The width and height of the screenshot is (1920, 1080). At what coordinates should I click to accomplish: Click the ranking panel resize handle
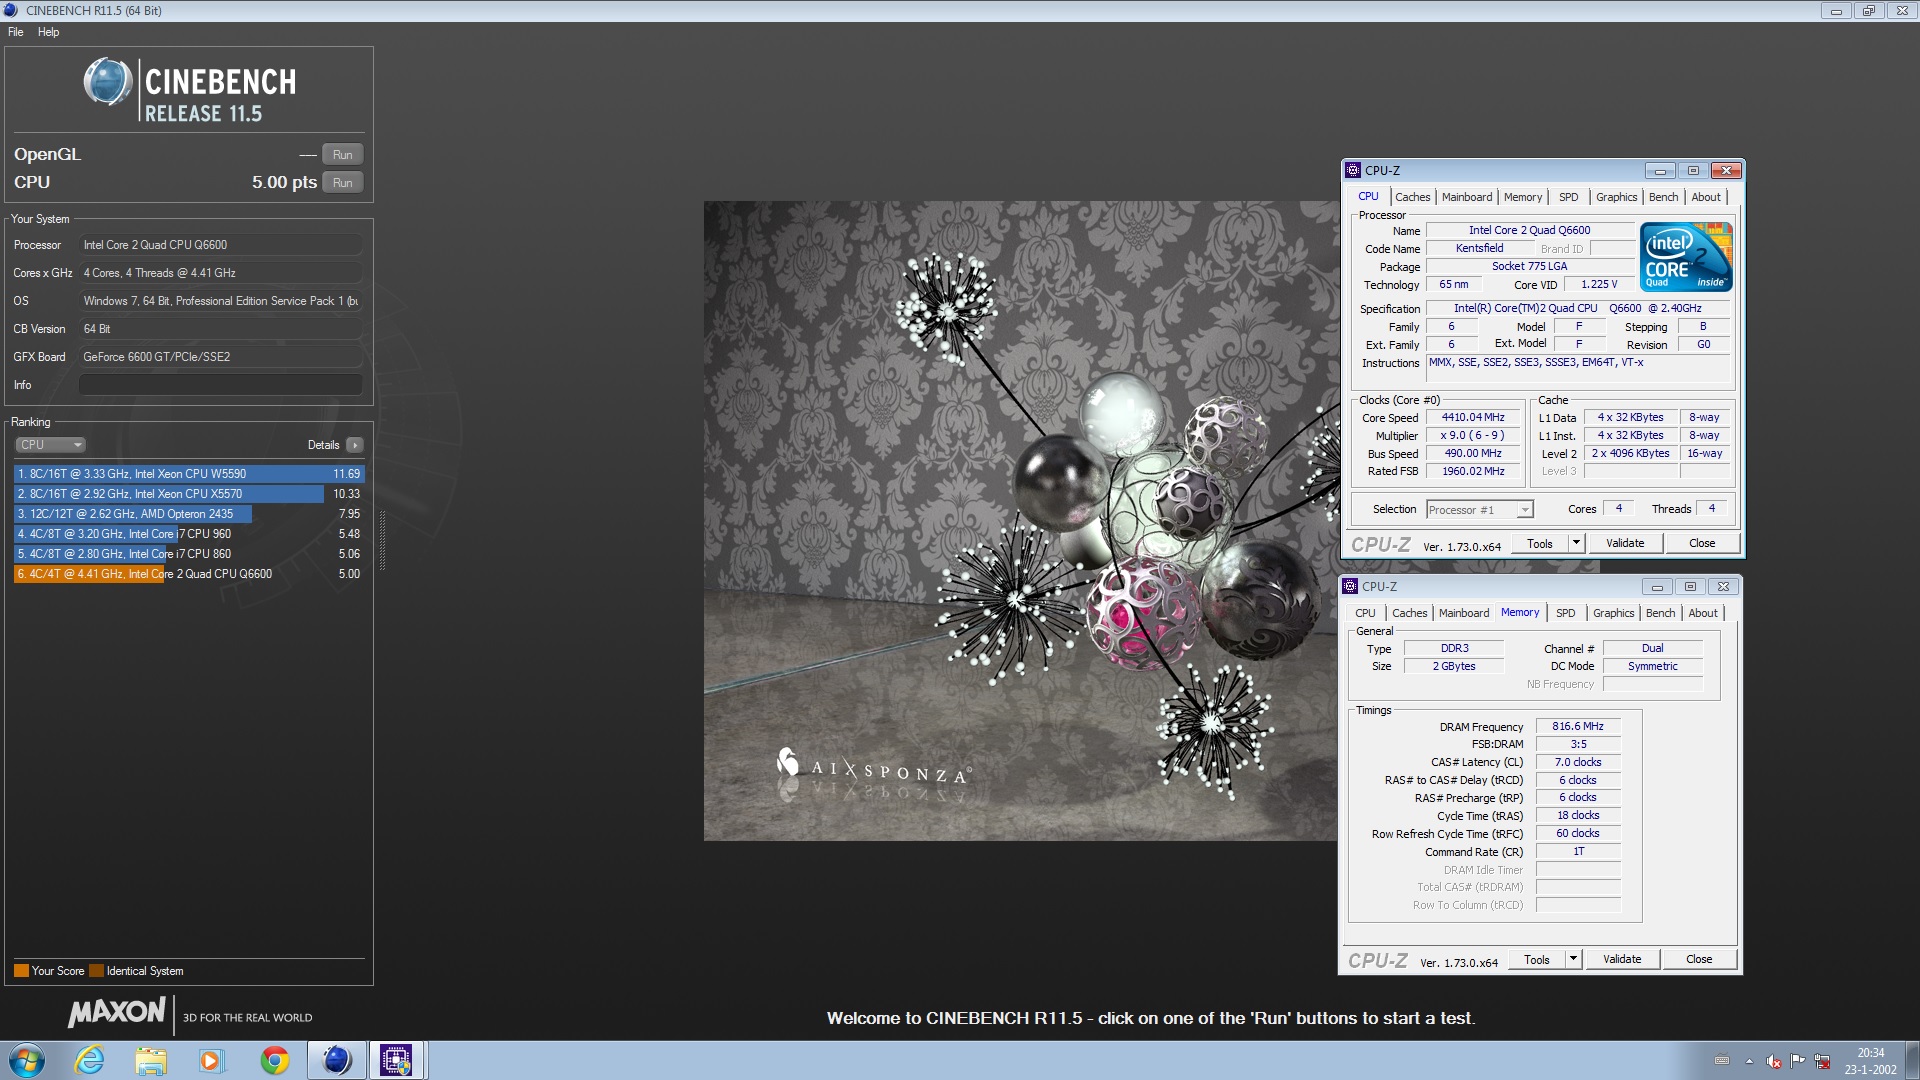click(382, 540)
